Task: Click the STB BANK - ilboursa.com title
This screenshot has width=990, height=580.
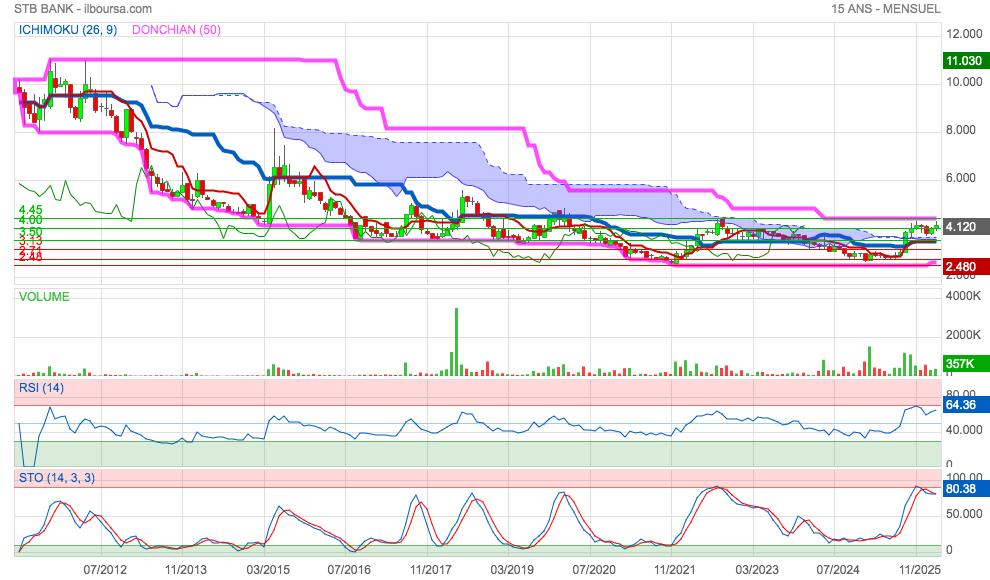Action: [x=83, y=9]
